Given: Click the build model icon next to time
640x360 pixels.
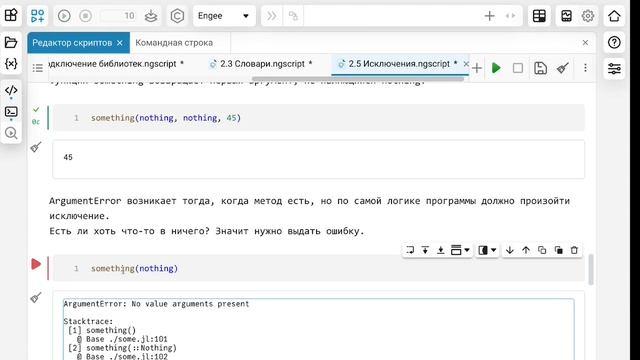Looking at the screenshot, I should [x=151, y=16].
